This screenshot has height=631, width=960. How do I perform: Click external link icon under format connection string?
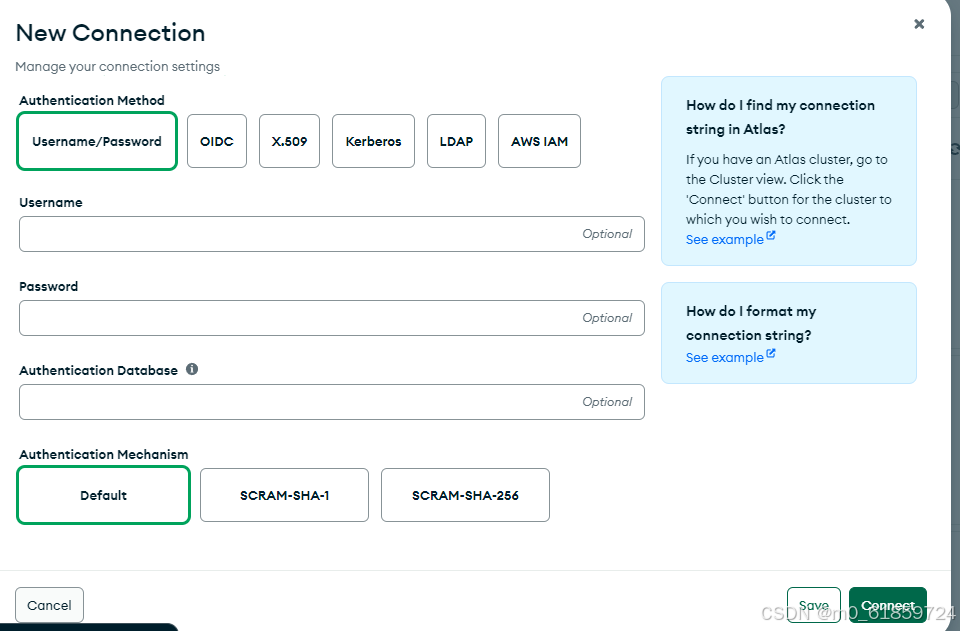[771, 354]
